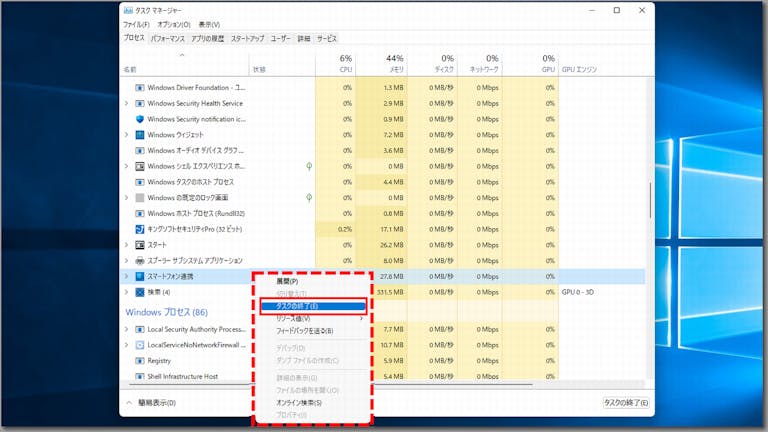Click the Windows Driver Foundation process icon
The height and width of the screenshot is (432, 768).
click(x=140, y=88)
